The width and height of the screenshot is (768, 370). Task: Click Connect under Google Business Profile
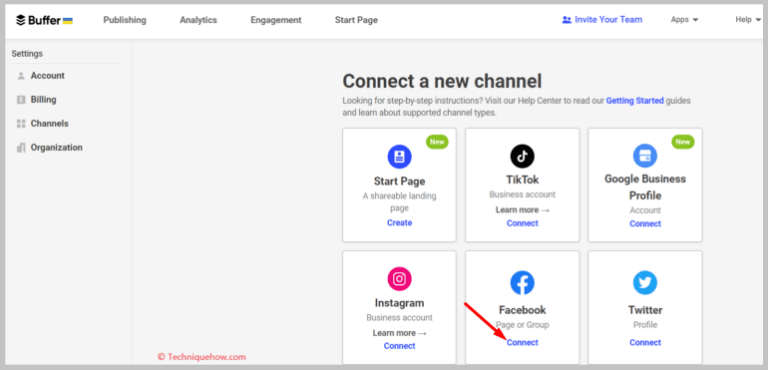[646, 224]
